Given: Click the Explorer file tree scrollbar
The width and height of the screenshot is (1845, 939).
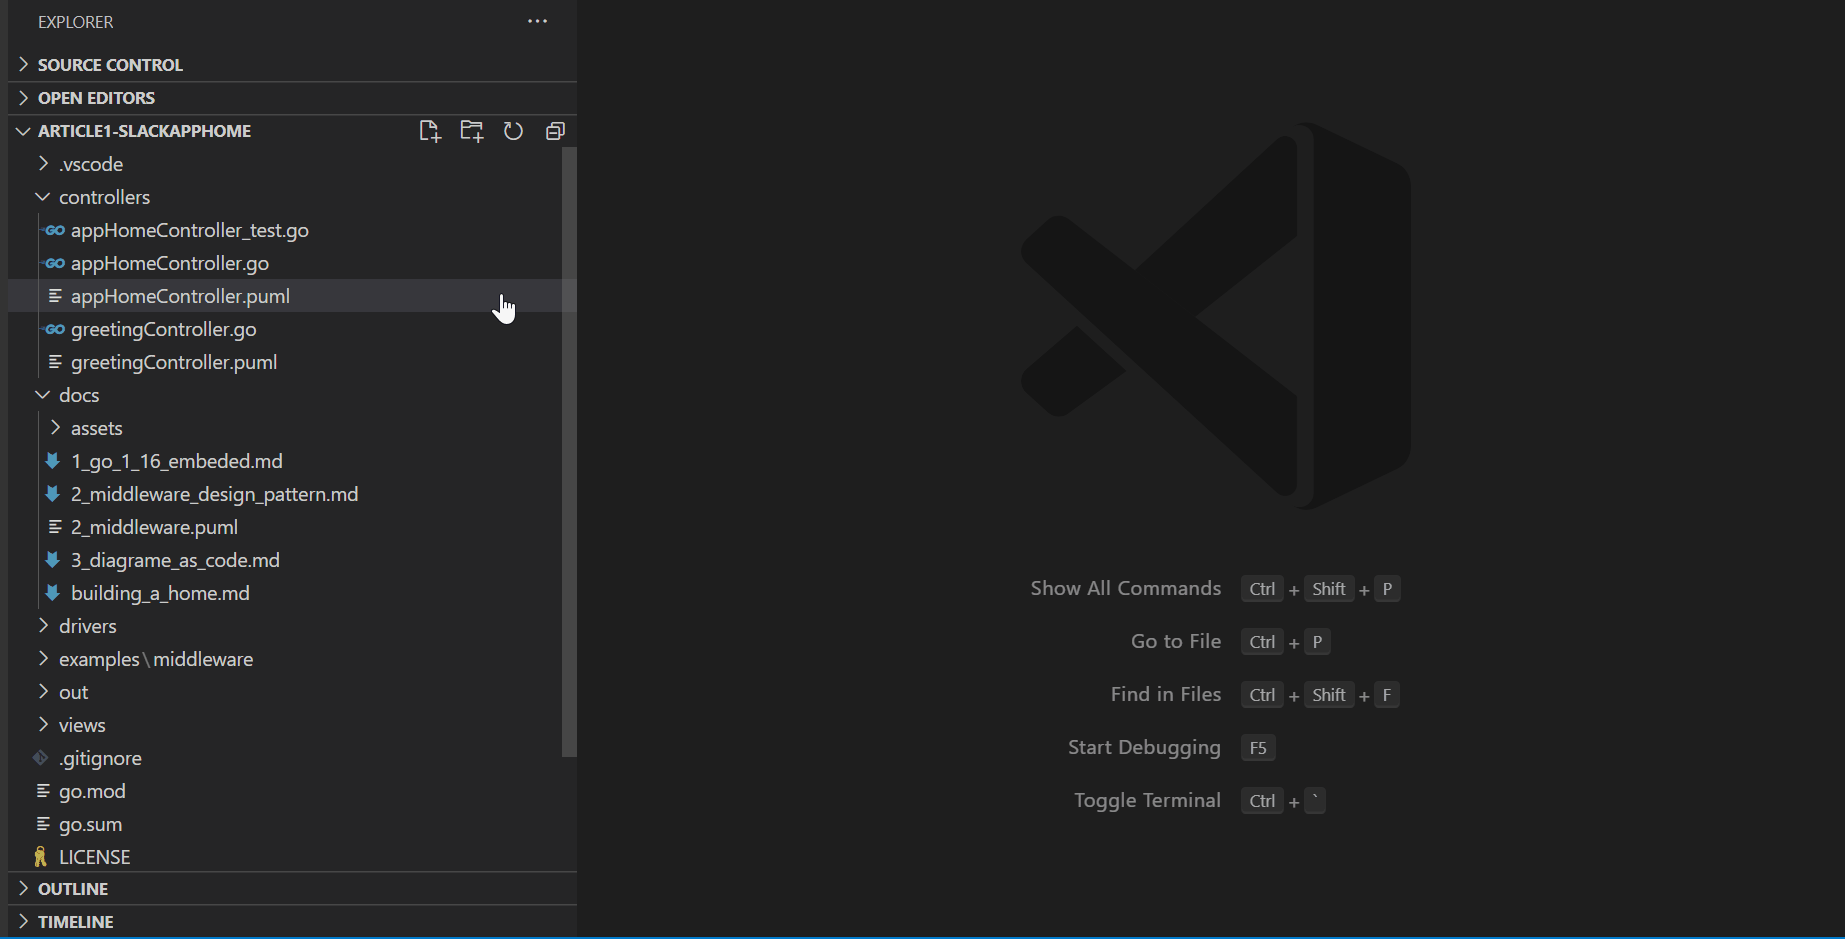Looking at the screenshot, I should click(569, 452).
